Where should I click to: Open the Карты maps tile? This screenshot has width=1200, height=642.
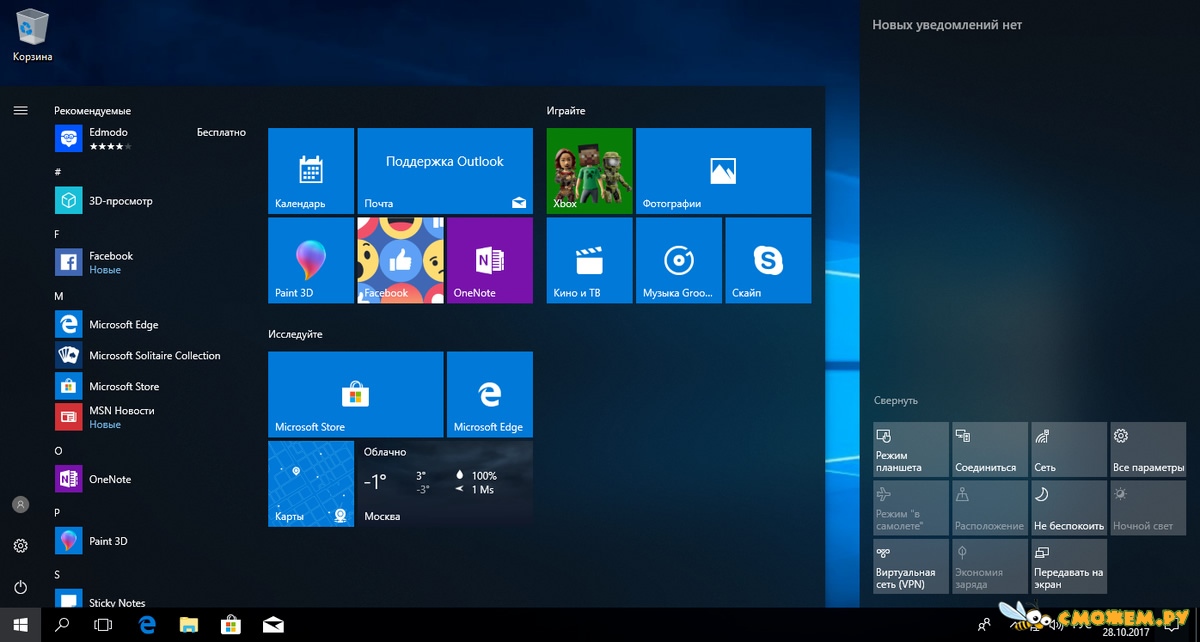click(x=311, y=484)
